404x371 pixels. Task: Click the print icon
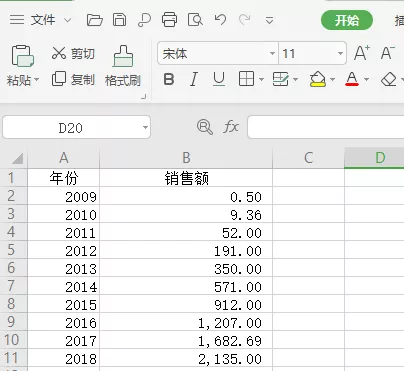coord(169,20)
